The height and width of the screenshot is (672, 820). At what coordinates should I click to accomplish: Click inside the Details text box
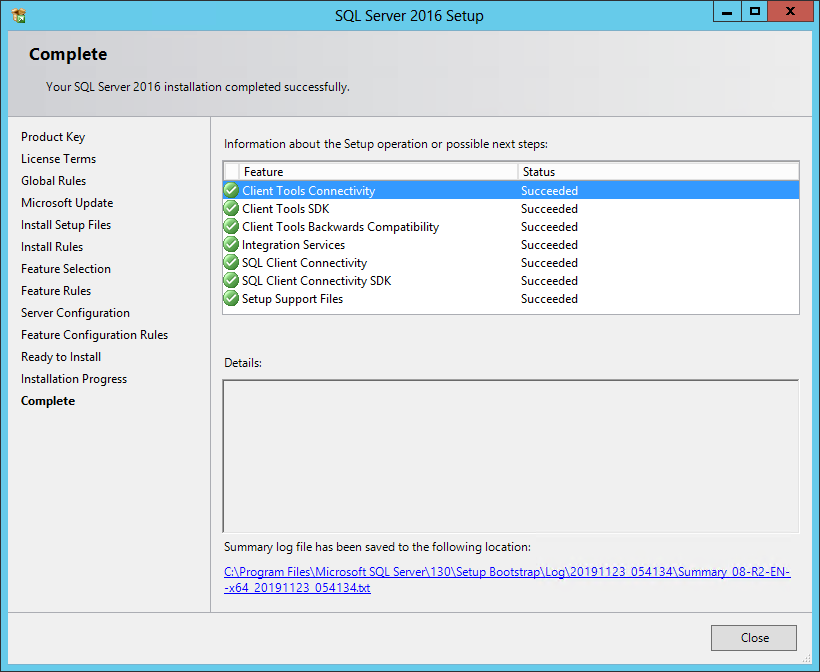(511, 456)
